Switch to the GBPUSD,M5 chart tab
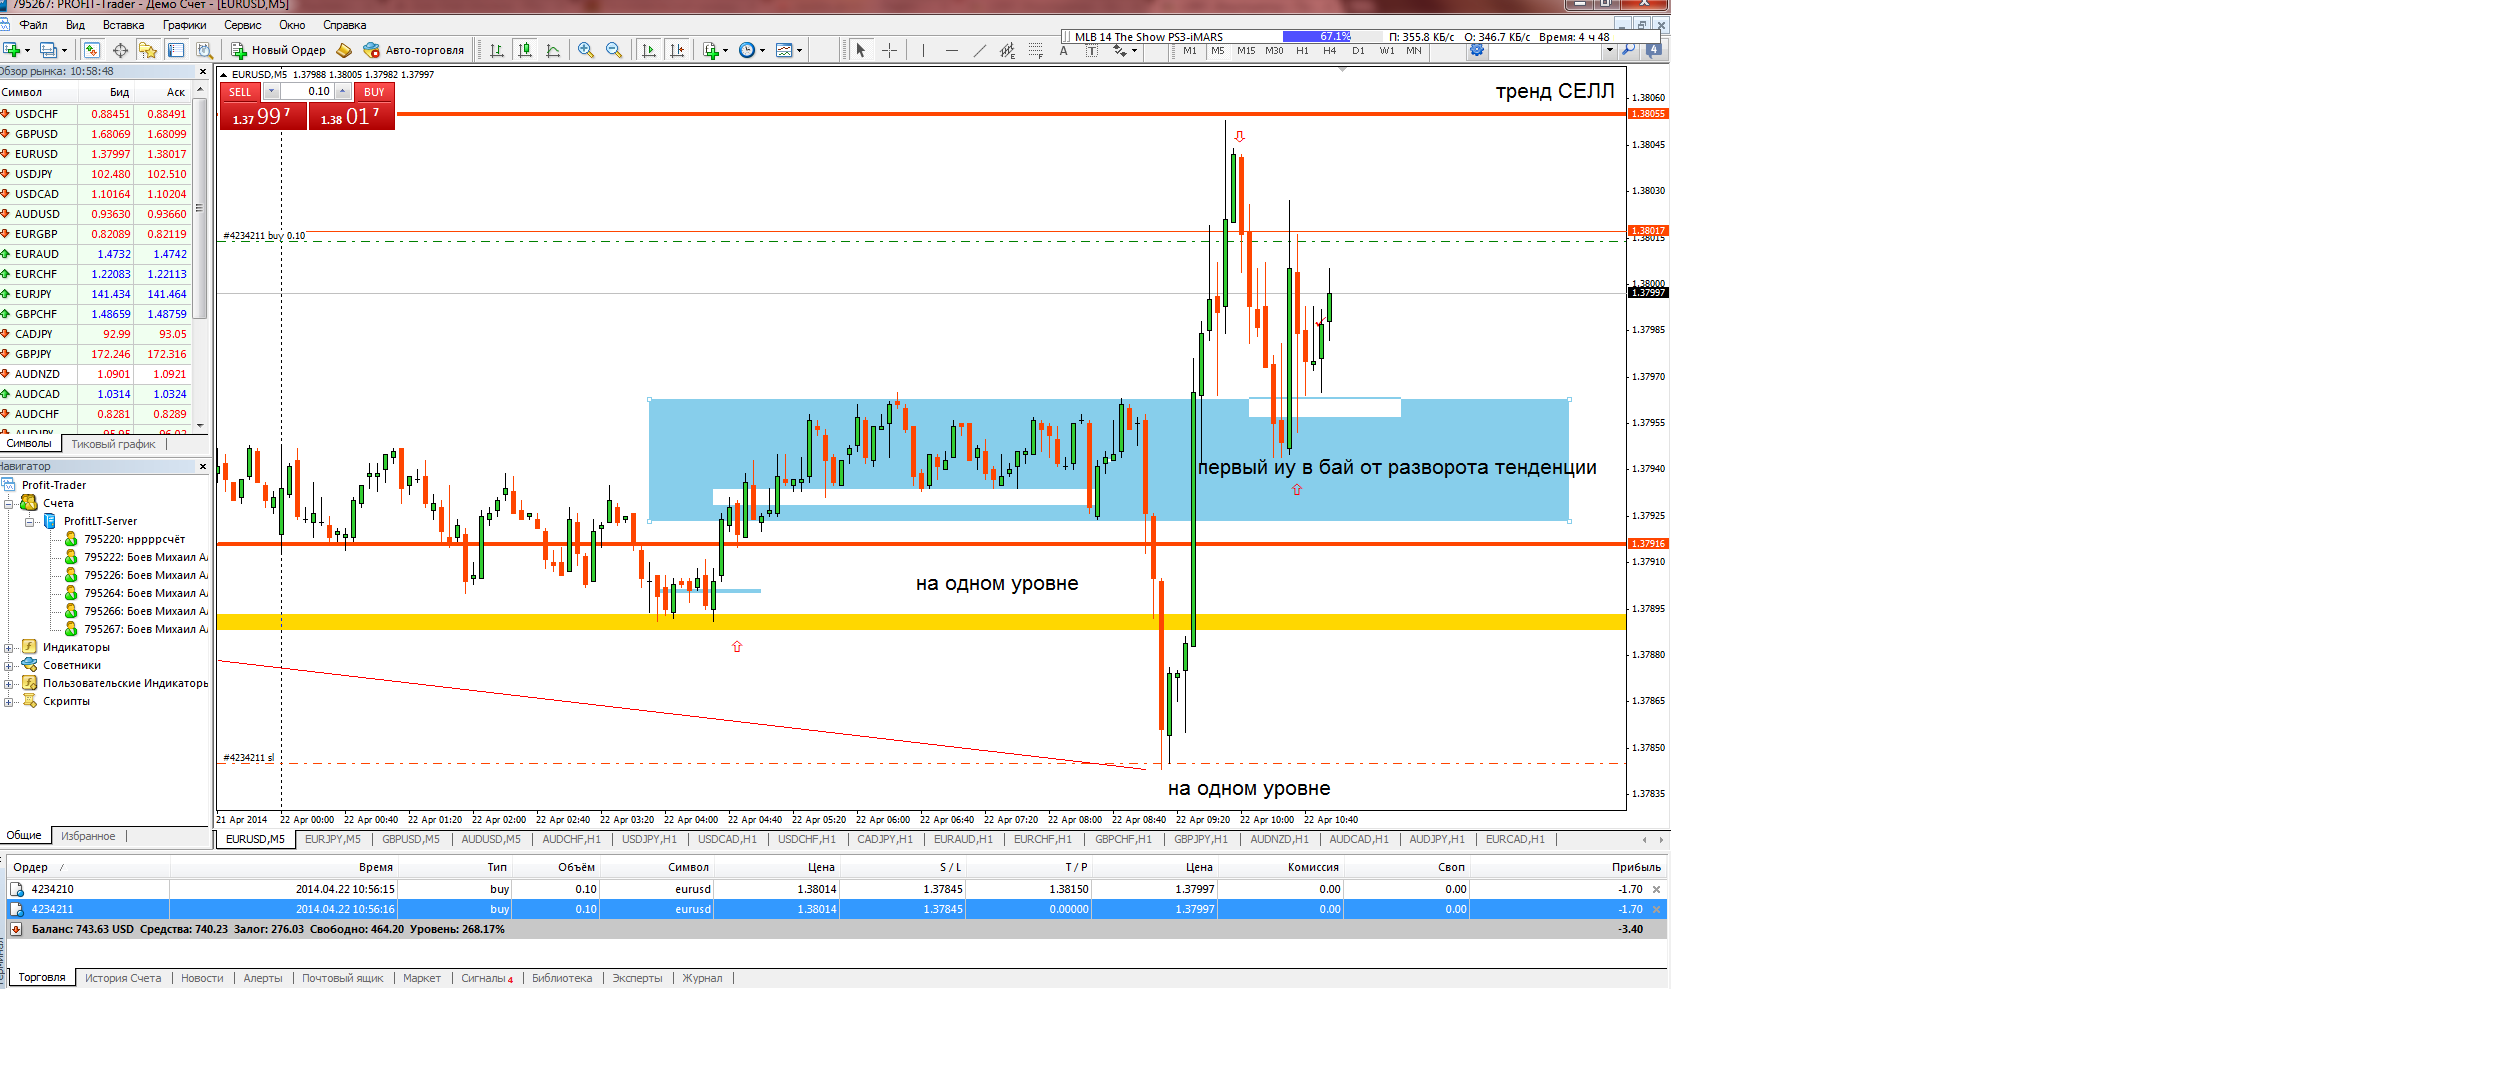This screenshot has width=2504, height=1086. point(410,839)
